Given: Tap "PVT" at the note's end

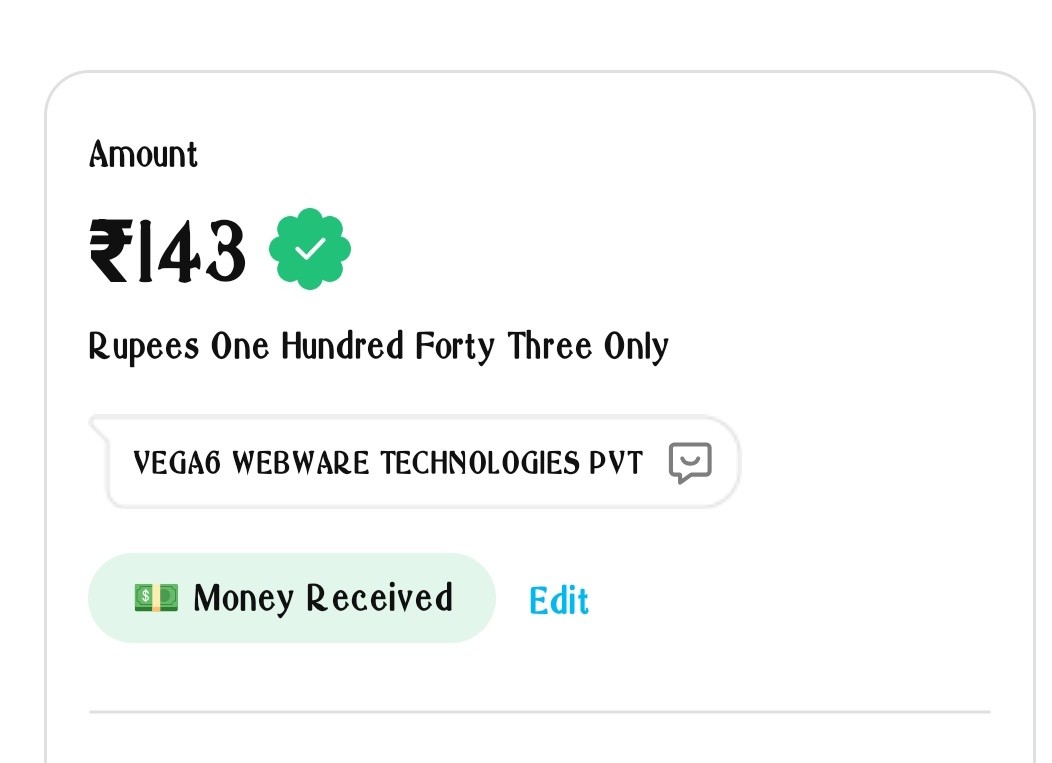Looking at the screenshot, I should click(x=616, y=463).
